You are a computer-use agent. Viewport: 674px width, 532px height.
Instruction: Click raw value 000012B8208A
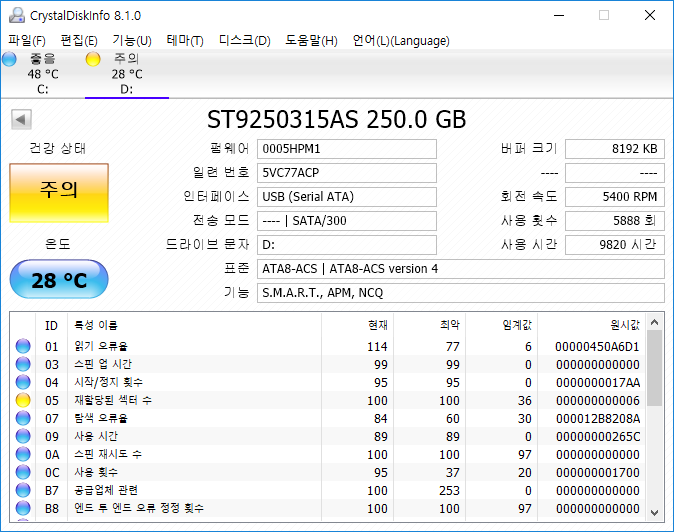pyautogui.click(x=598, y=419)
